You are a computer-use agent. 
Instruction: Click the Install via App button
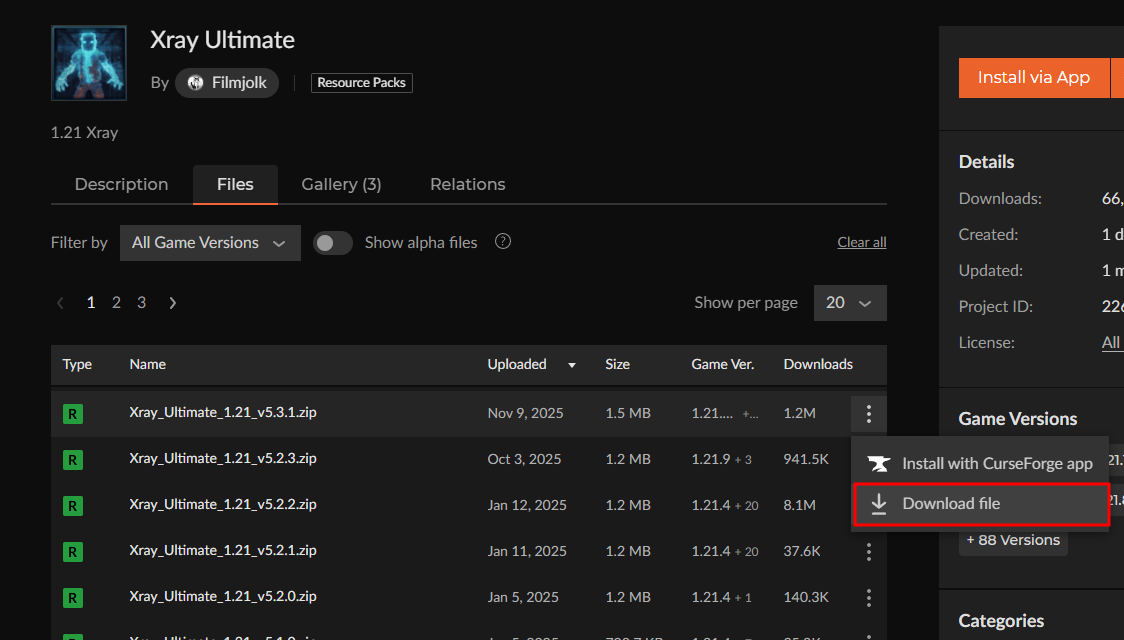click(1034, 77)
